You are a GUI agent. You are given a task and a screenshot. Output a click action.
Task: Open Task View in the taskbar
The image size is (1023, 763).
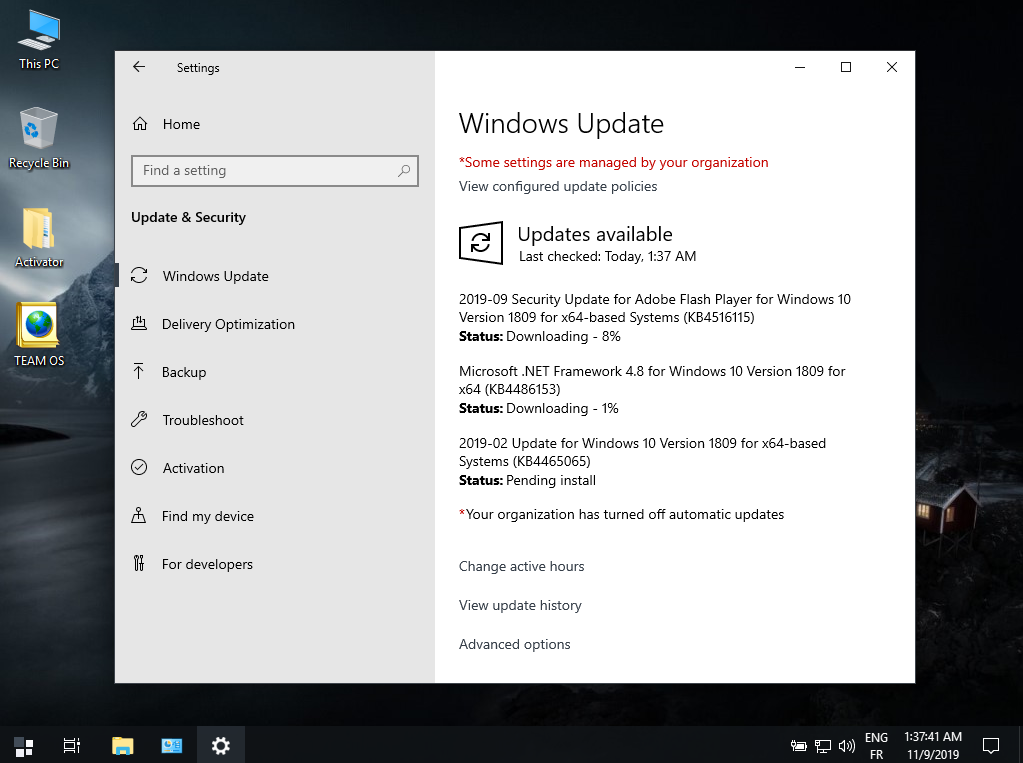point(72,745)
